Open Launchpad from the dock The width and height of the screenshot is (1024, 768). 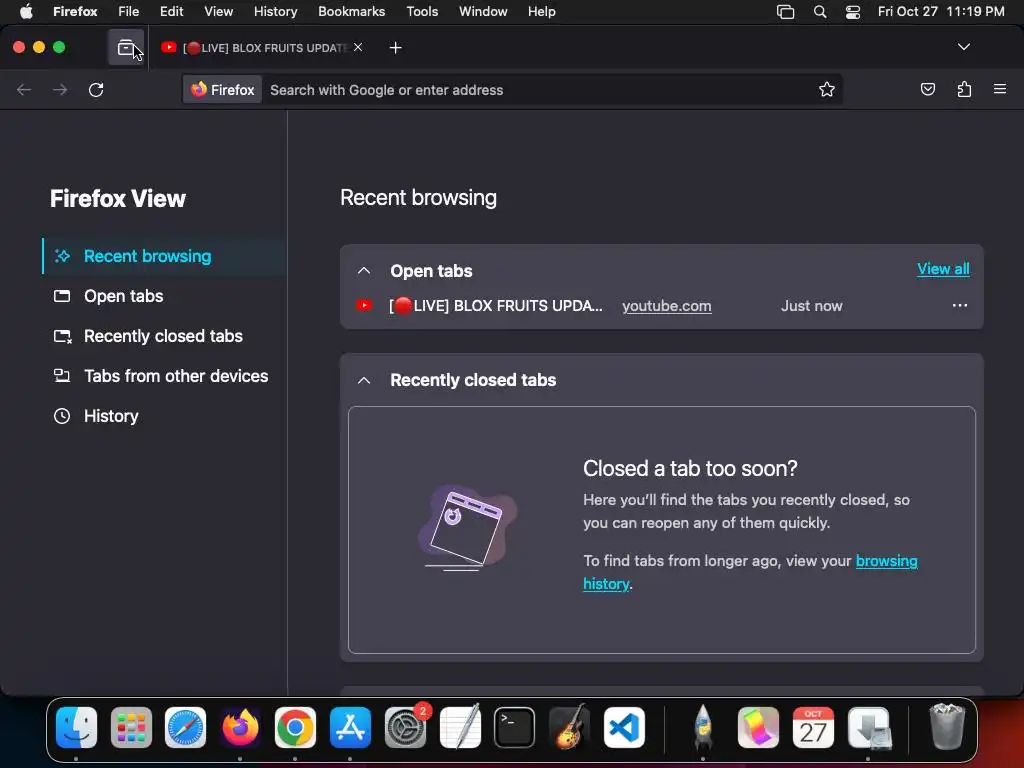pos(131,727)
